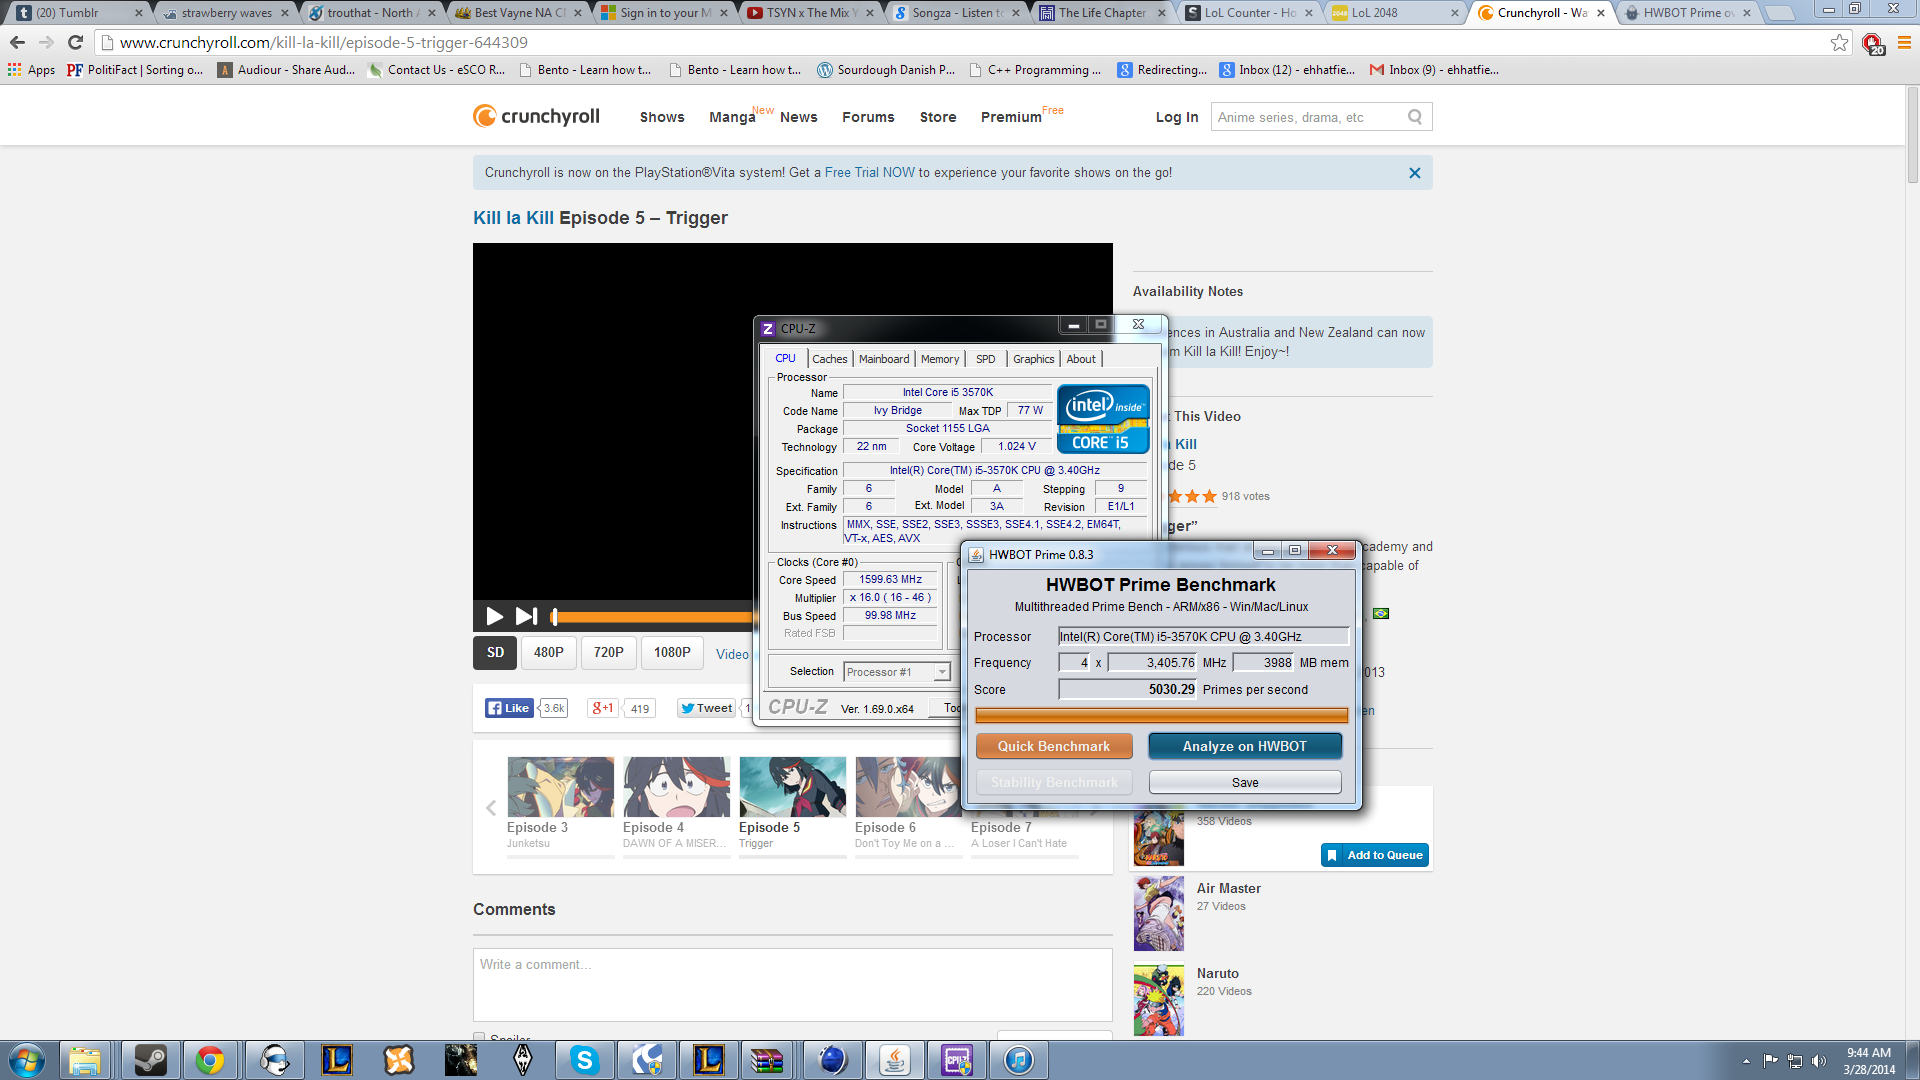
Task: Go back in Chrome
Action: (x=17, y=42)
